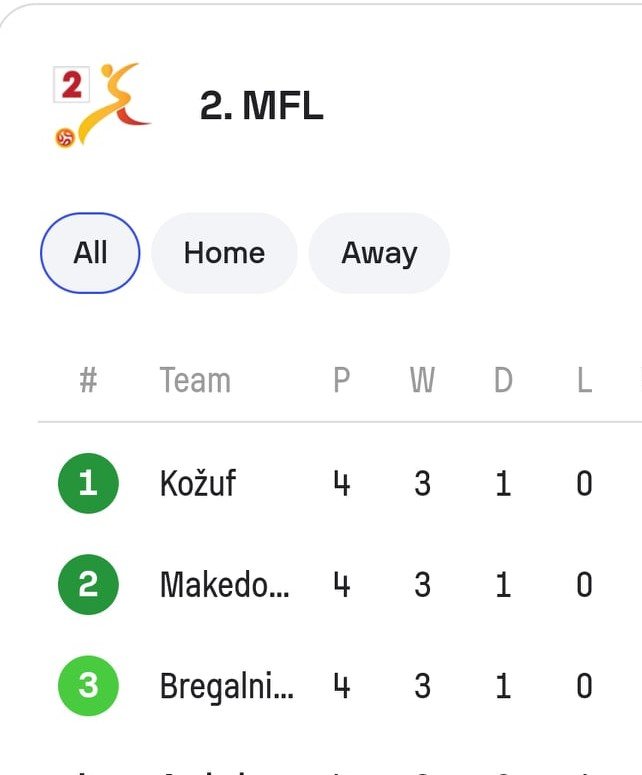Sort by the P played column
The image size is (642, 775).
[342, 381]
